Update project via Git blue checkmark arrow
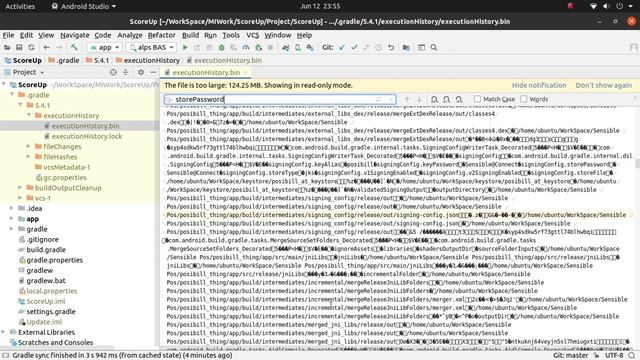This screenshot has height=360, width=640. [342, 47]
